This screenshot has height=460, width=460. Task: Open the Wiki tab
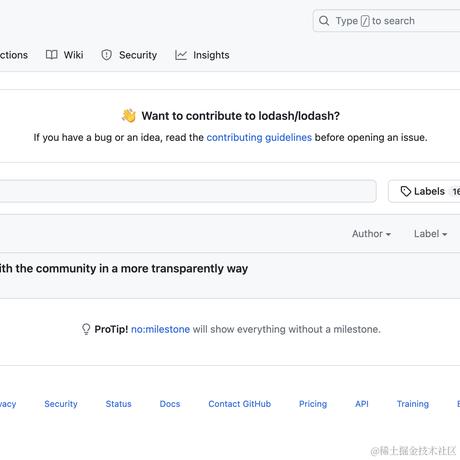point(64,55)
